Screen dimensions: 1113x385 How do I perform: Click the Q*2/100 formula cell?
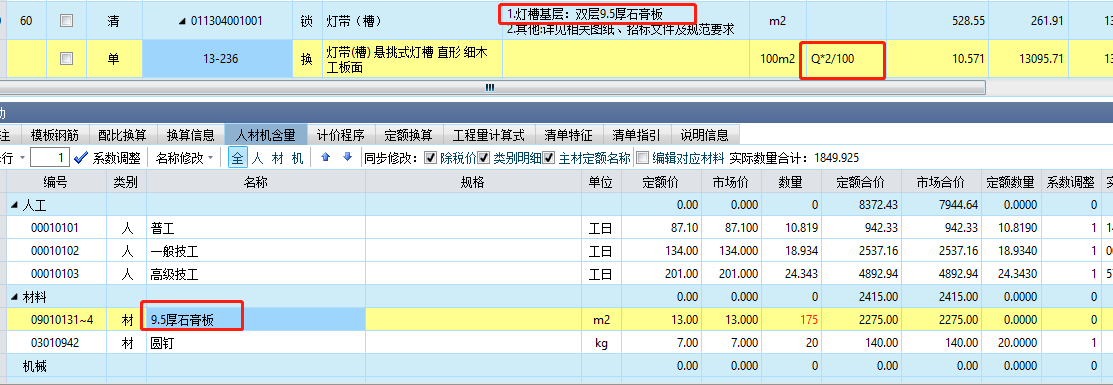(x=846, y=59)
